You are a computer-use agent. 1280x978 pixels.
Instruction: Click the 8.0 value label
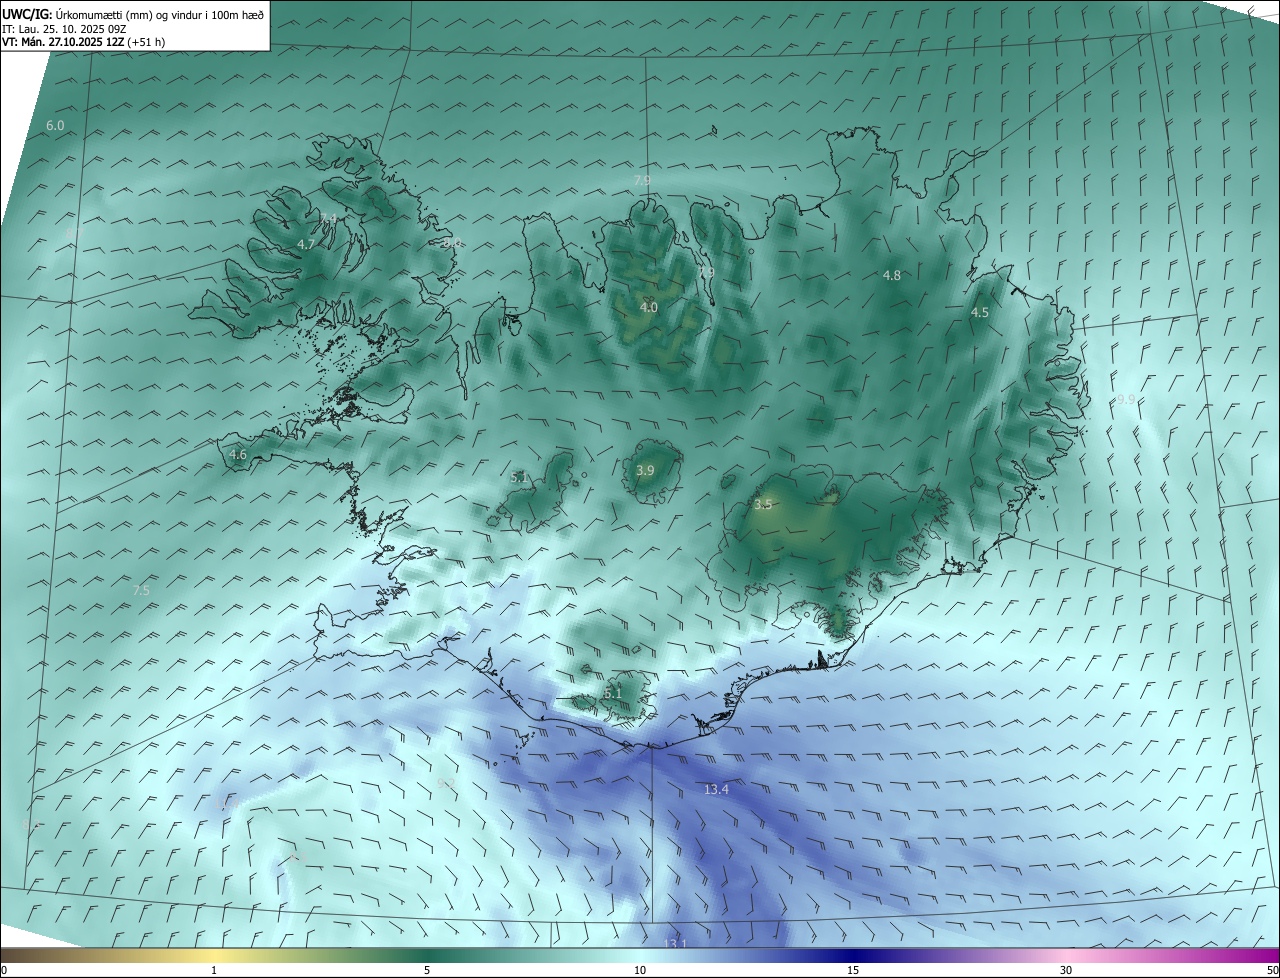click(x=451, y=243)
